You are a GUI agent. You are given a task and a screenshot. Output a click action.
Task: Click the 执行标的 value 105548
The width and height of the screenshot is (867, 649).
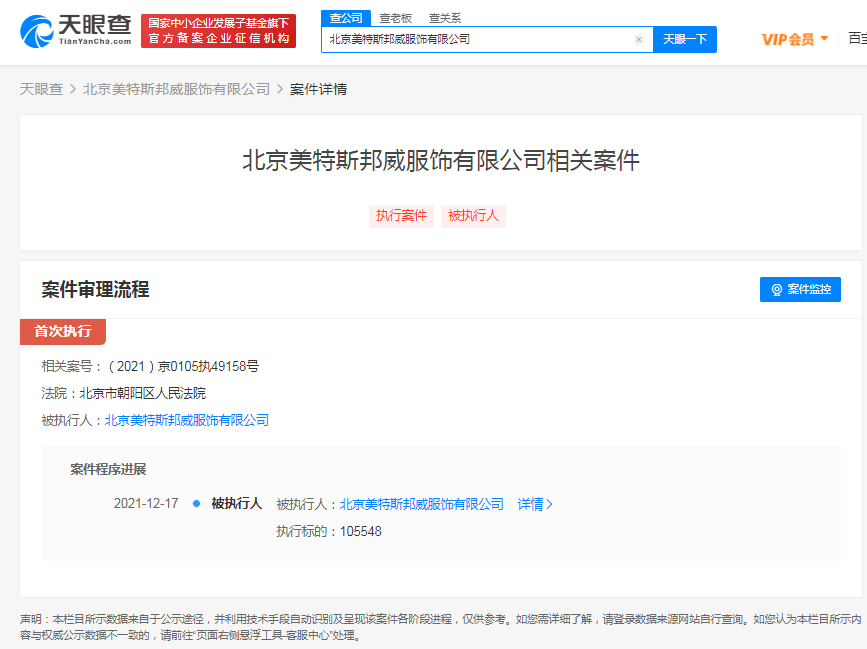(x=361, y=531)
